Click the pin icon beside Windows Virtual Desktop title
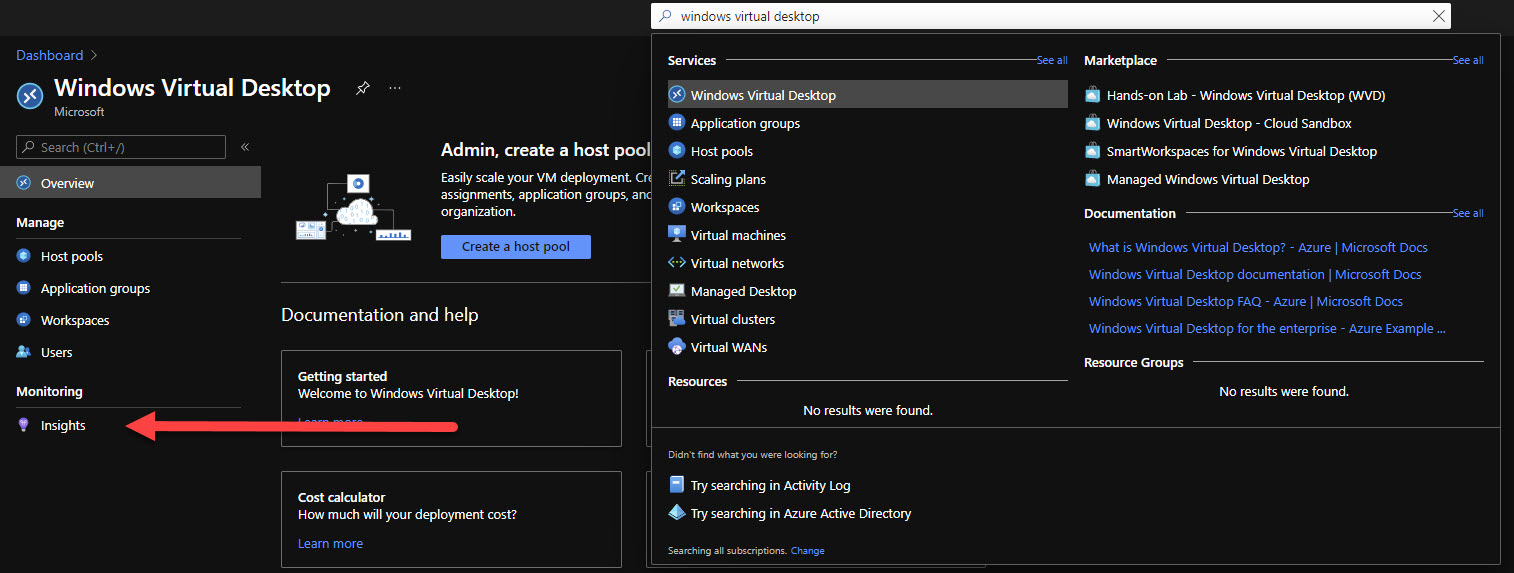Screen dimensions: 1514x573 click(x=363, y=88)
